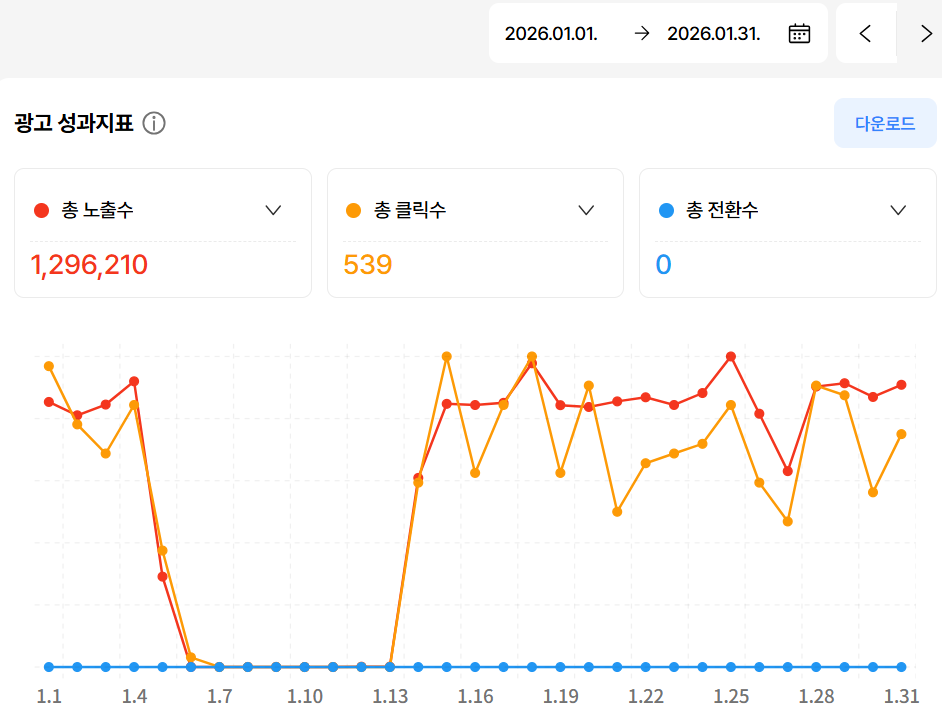Click the orange data point low at 1.27
The height and width of the screenshot is (717, 942).
pos(788,521)
